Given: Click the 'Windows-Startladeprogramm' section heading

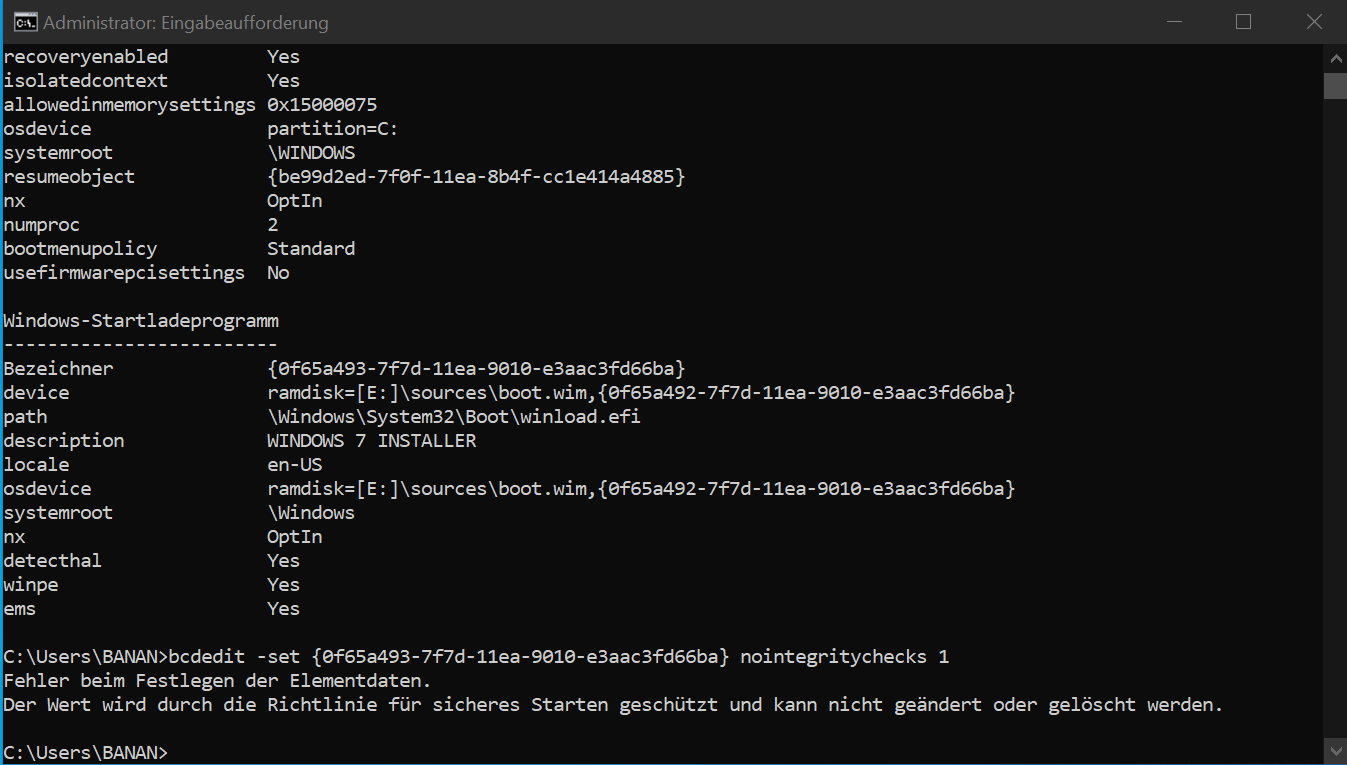Looking at the screenshot, I should click(141, 321).
